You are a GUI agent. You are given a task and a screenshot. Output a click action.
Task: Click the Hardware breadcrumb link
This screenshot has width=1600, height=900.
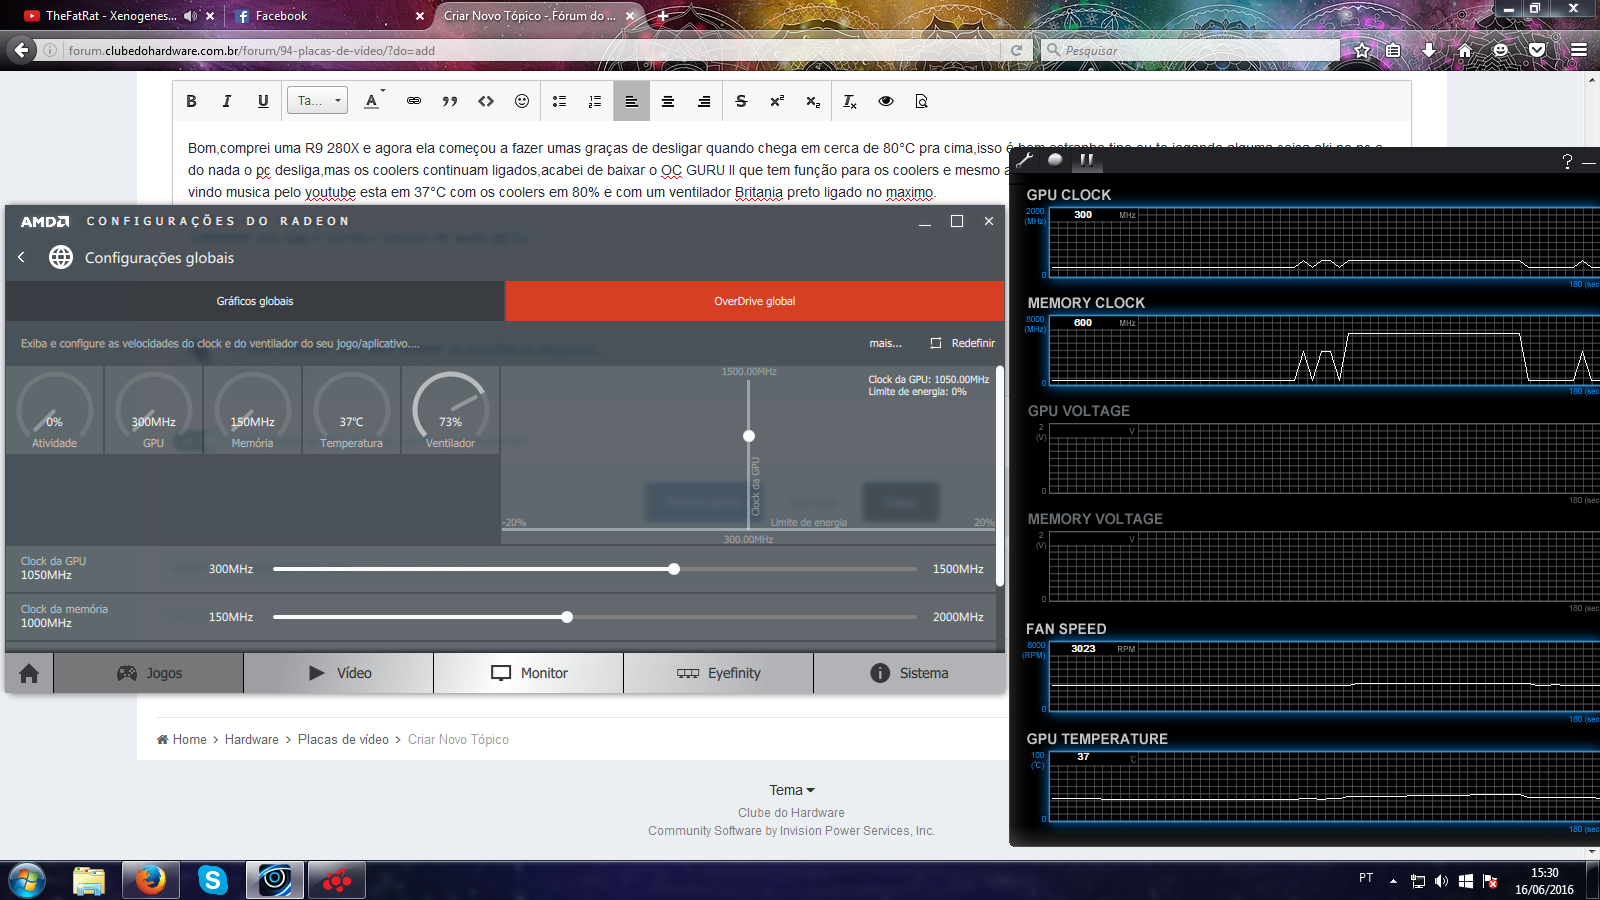pyautogui.click(x=252, y=739)
